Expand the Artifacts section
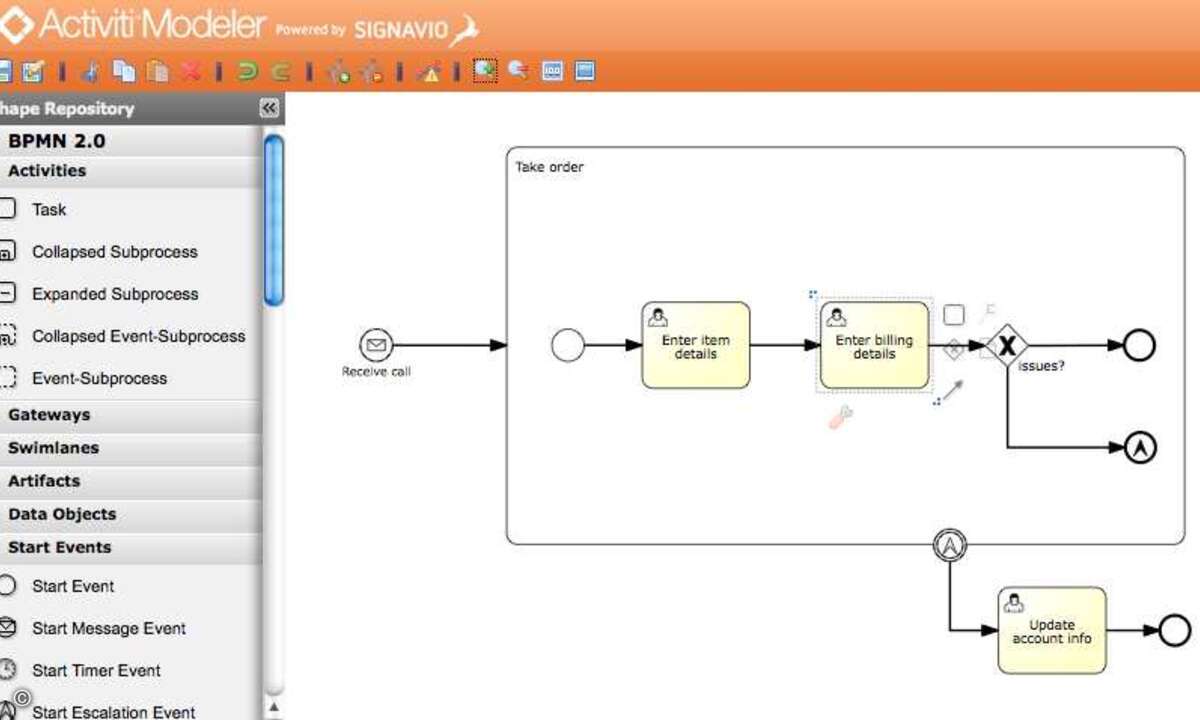The height and width of the screenshot is (720, 1200). click(131, 481)
